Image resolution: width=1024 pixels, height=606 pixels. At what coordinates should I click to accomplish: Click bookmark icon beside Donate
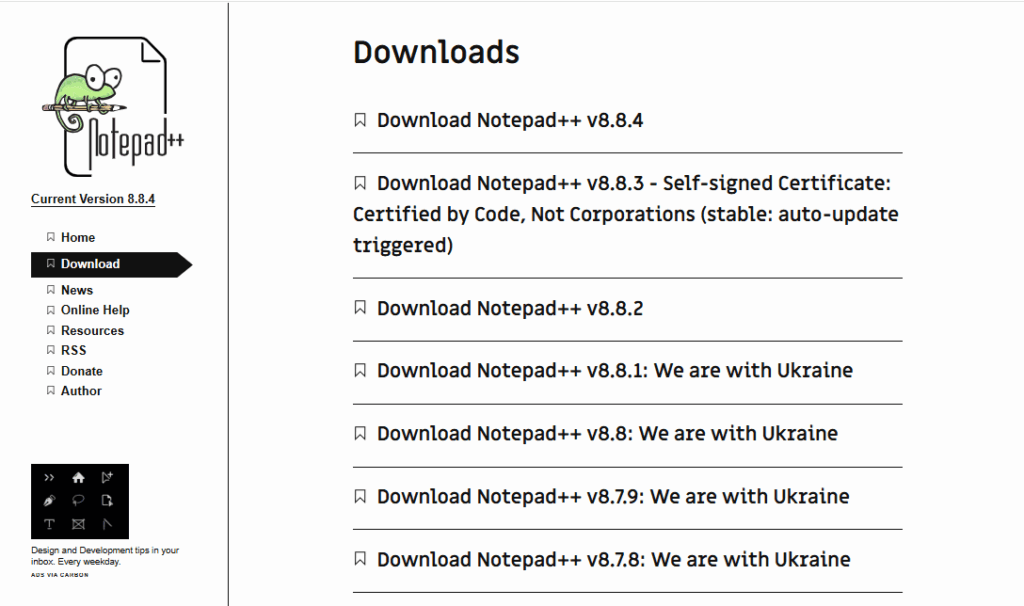point(50,371)
